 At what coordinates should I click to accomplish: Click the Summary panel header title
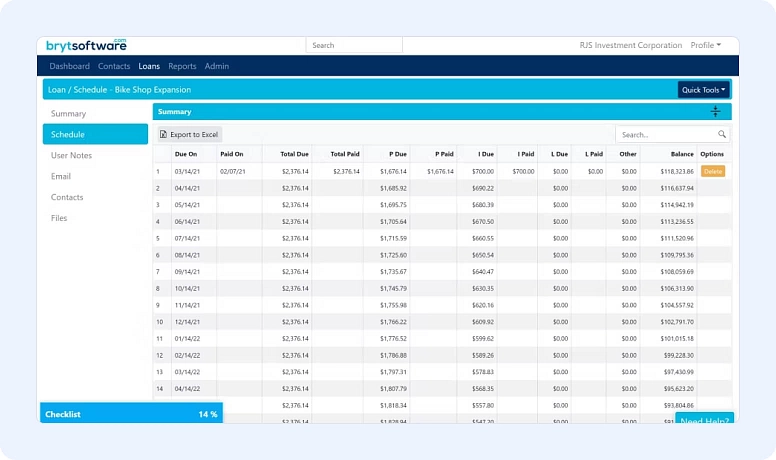[x=174, y=111]
